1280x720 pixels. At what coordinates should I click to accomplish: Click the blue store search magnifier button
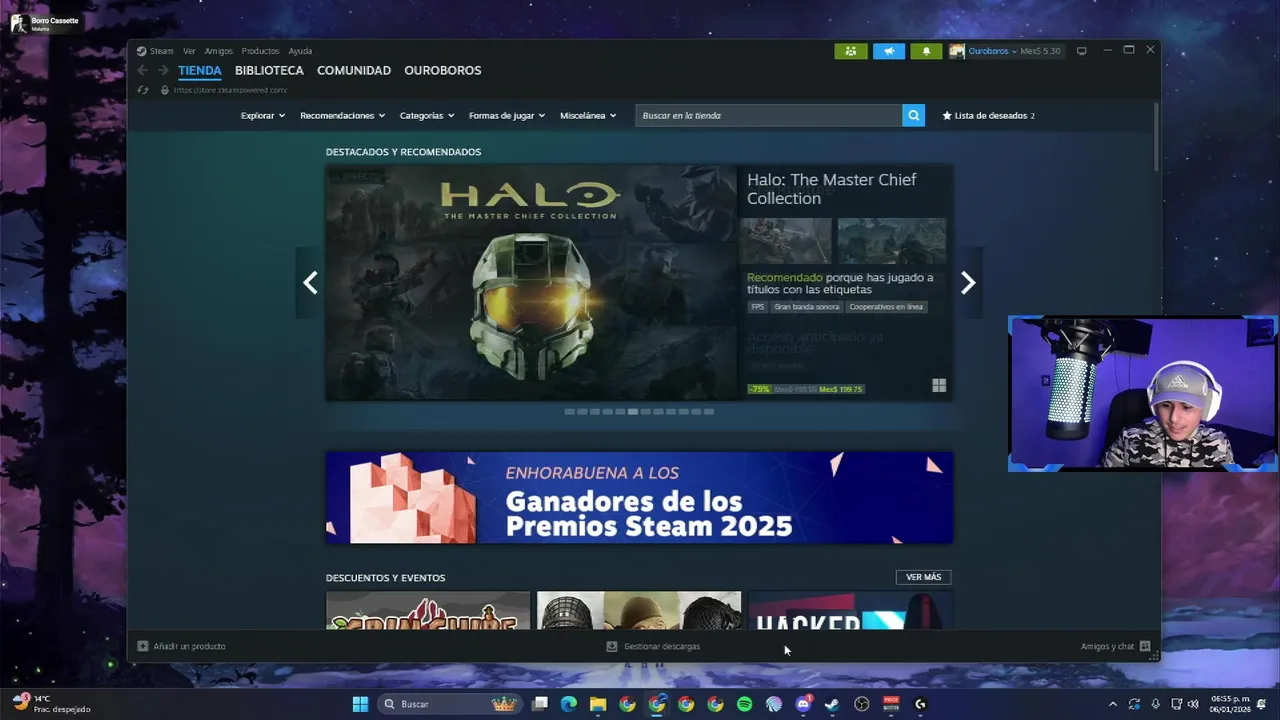(x=913, y=115)
